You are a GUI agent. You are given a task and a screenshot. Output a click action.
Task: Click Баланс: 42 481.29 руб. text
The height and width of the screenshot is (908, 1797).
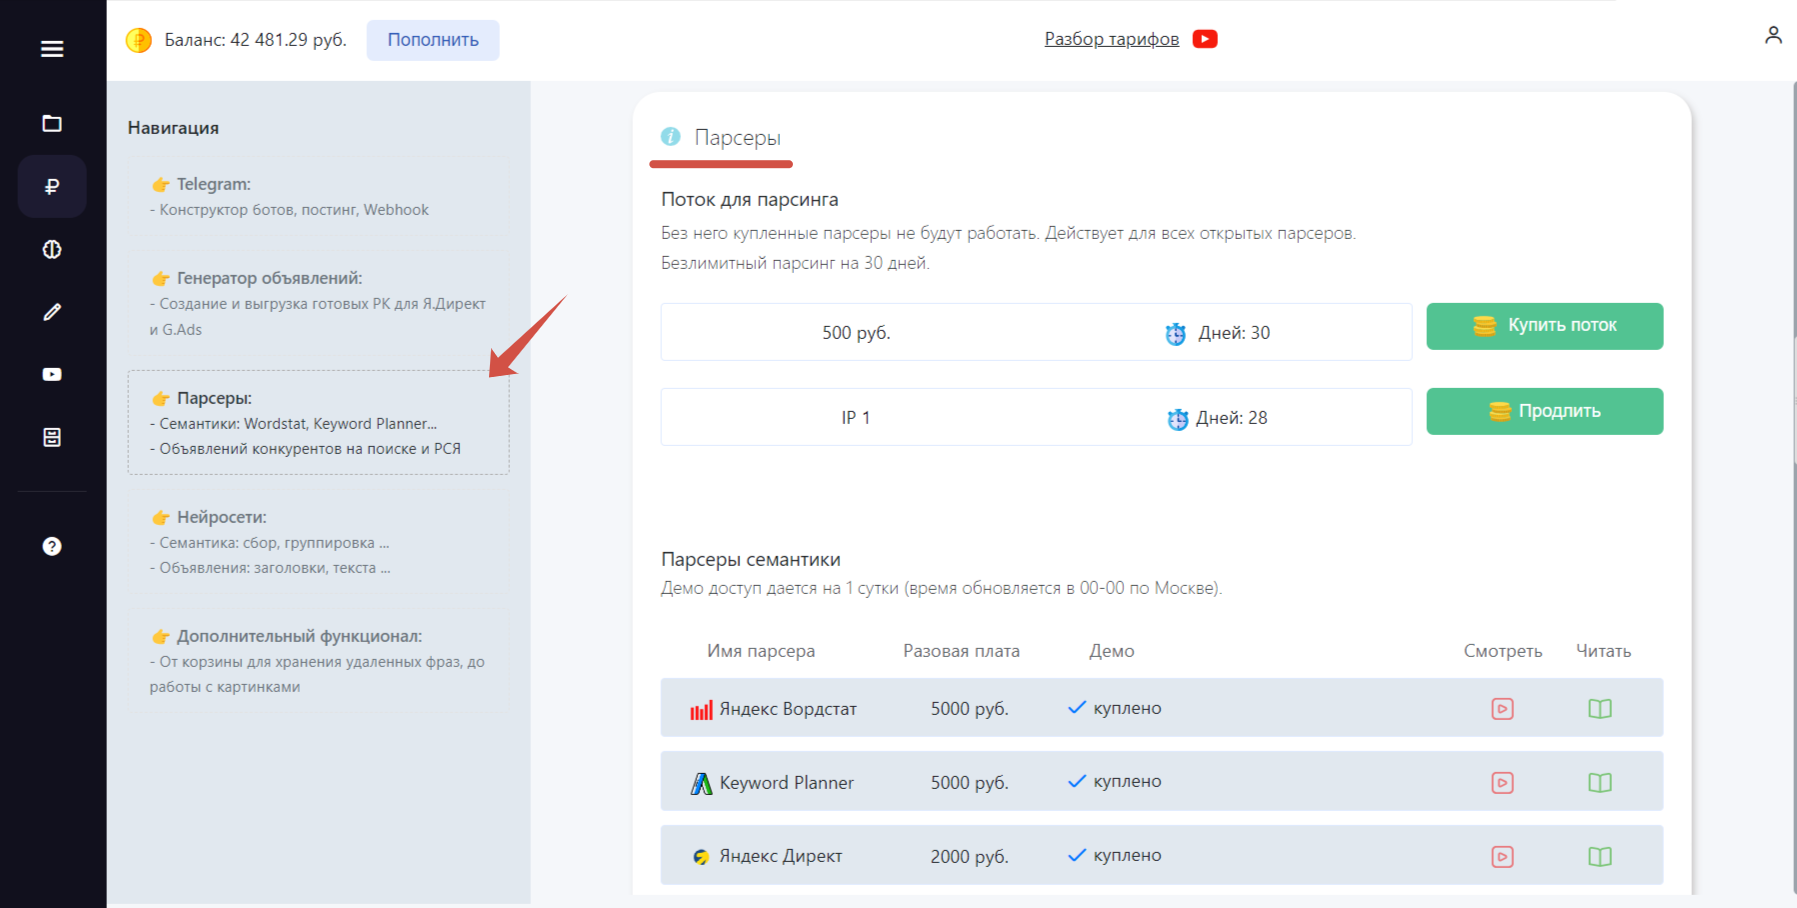coord(255,40)
